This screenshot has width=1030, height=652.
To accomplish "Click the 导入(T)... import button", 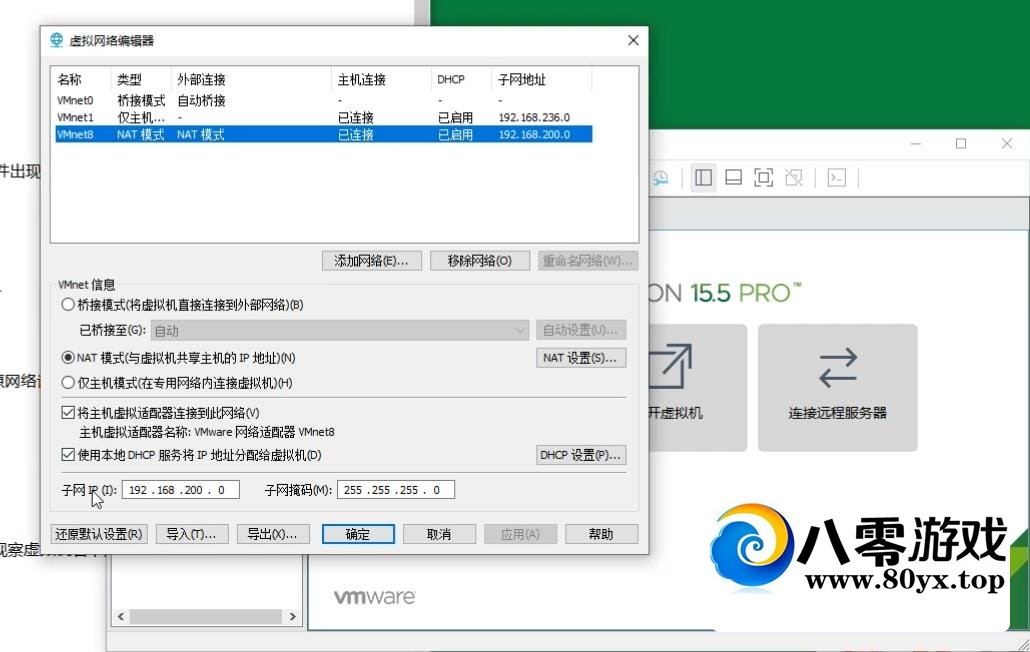I will (x=192, y=534).
